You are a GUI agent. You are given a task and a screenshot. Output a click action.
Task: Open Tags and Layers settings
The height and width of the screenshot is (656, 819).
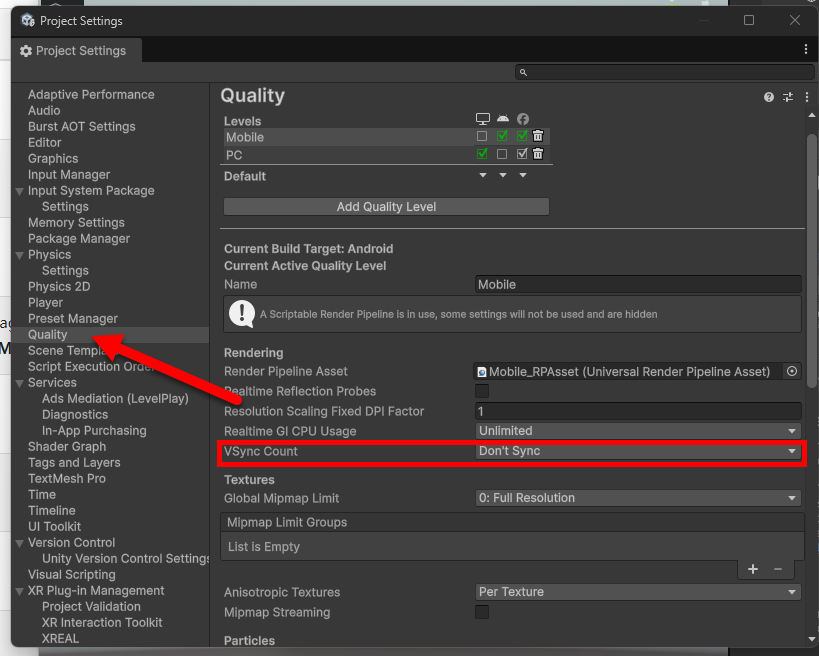point(74,463)
